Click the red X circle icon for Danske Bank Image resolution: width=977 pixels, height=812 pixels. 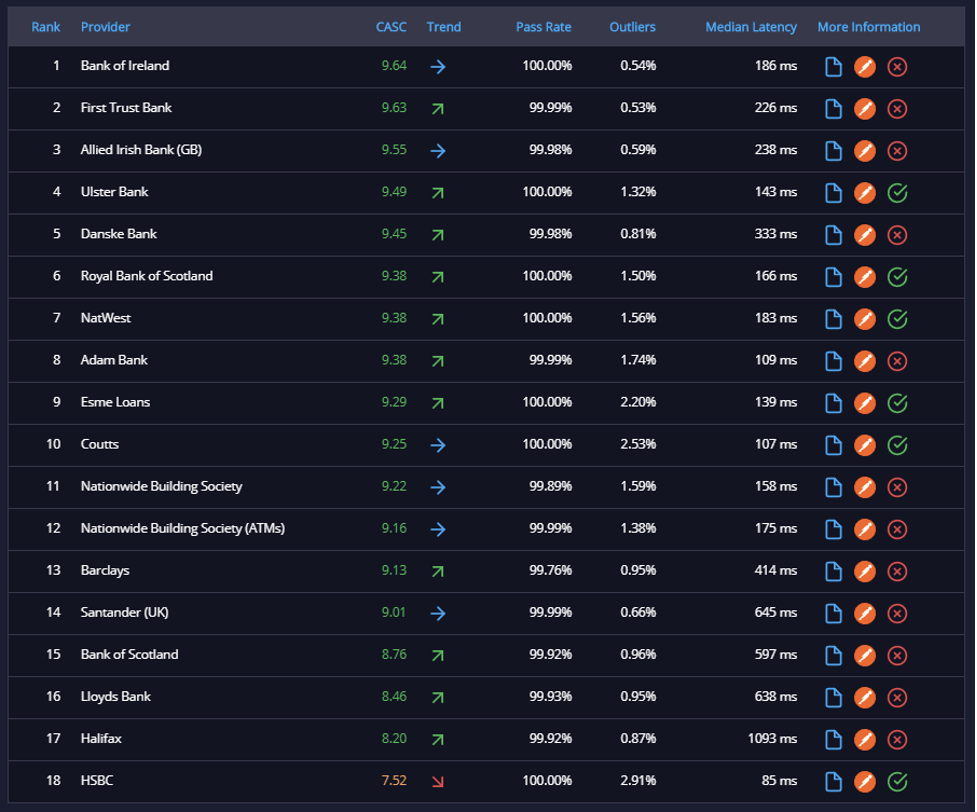click(897, 235)
